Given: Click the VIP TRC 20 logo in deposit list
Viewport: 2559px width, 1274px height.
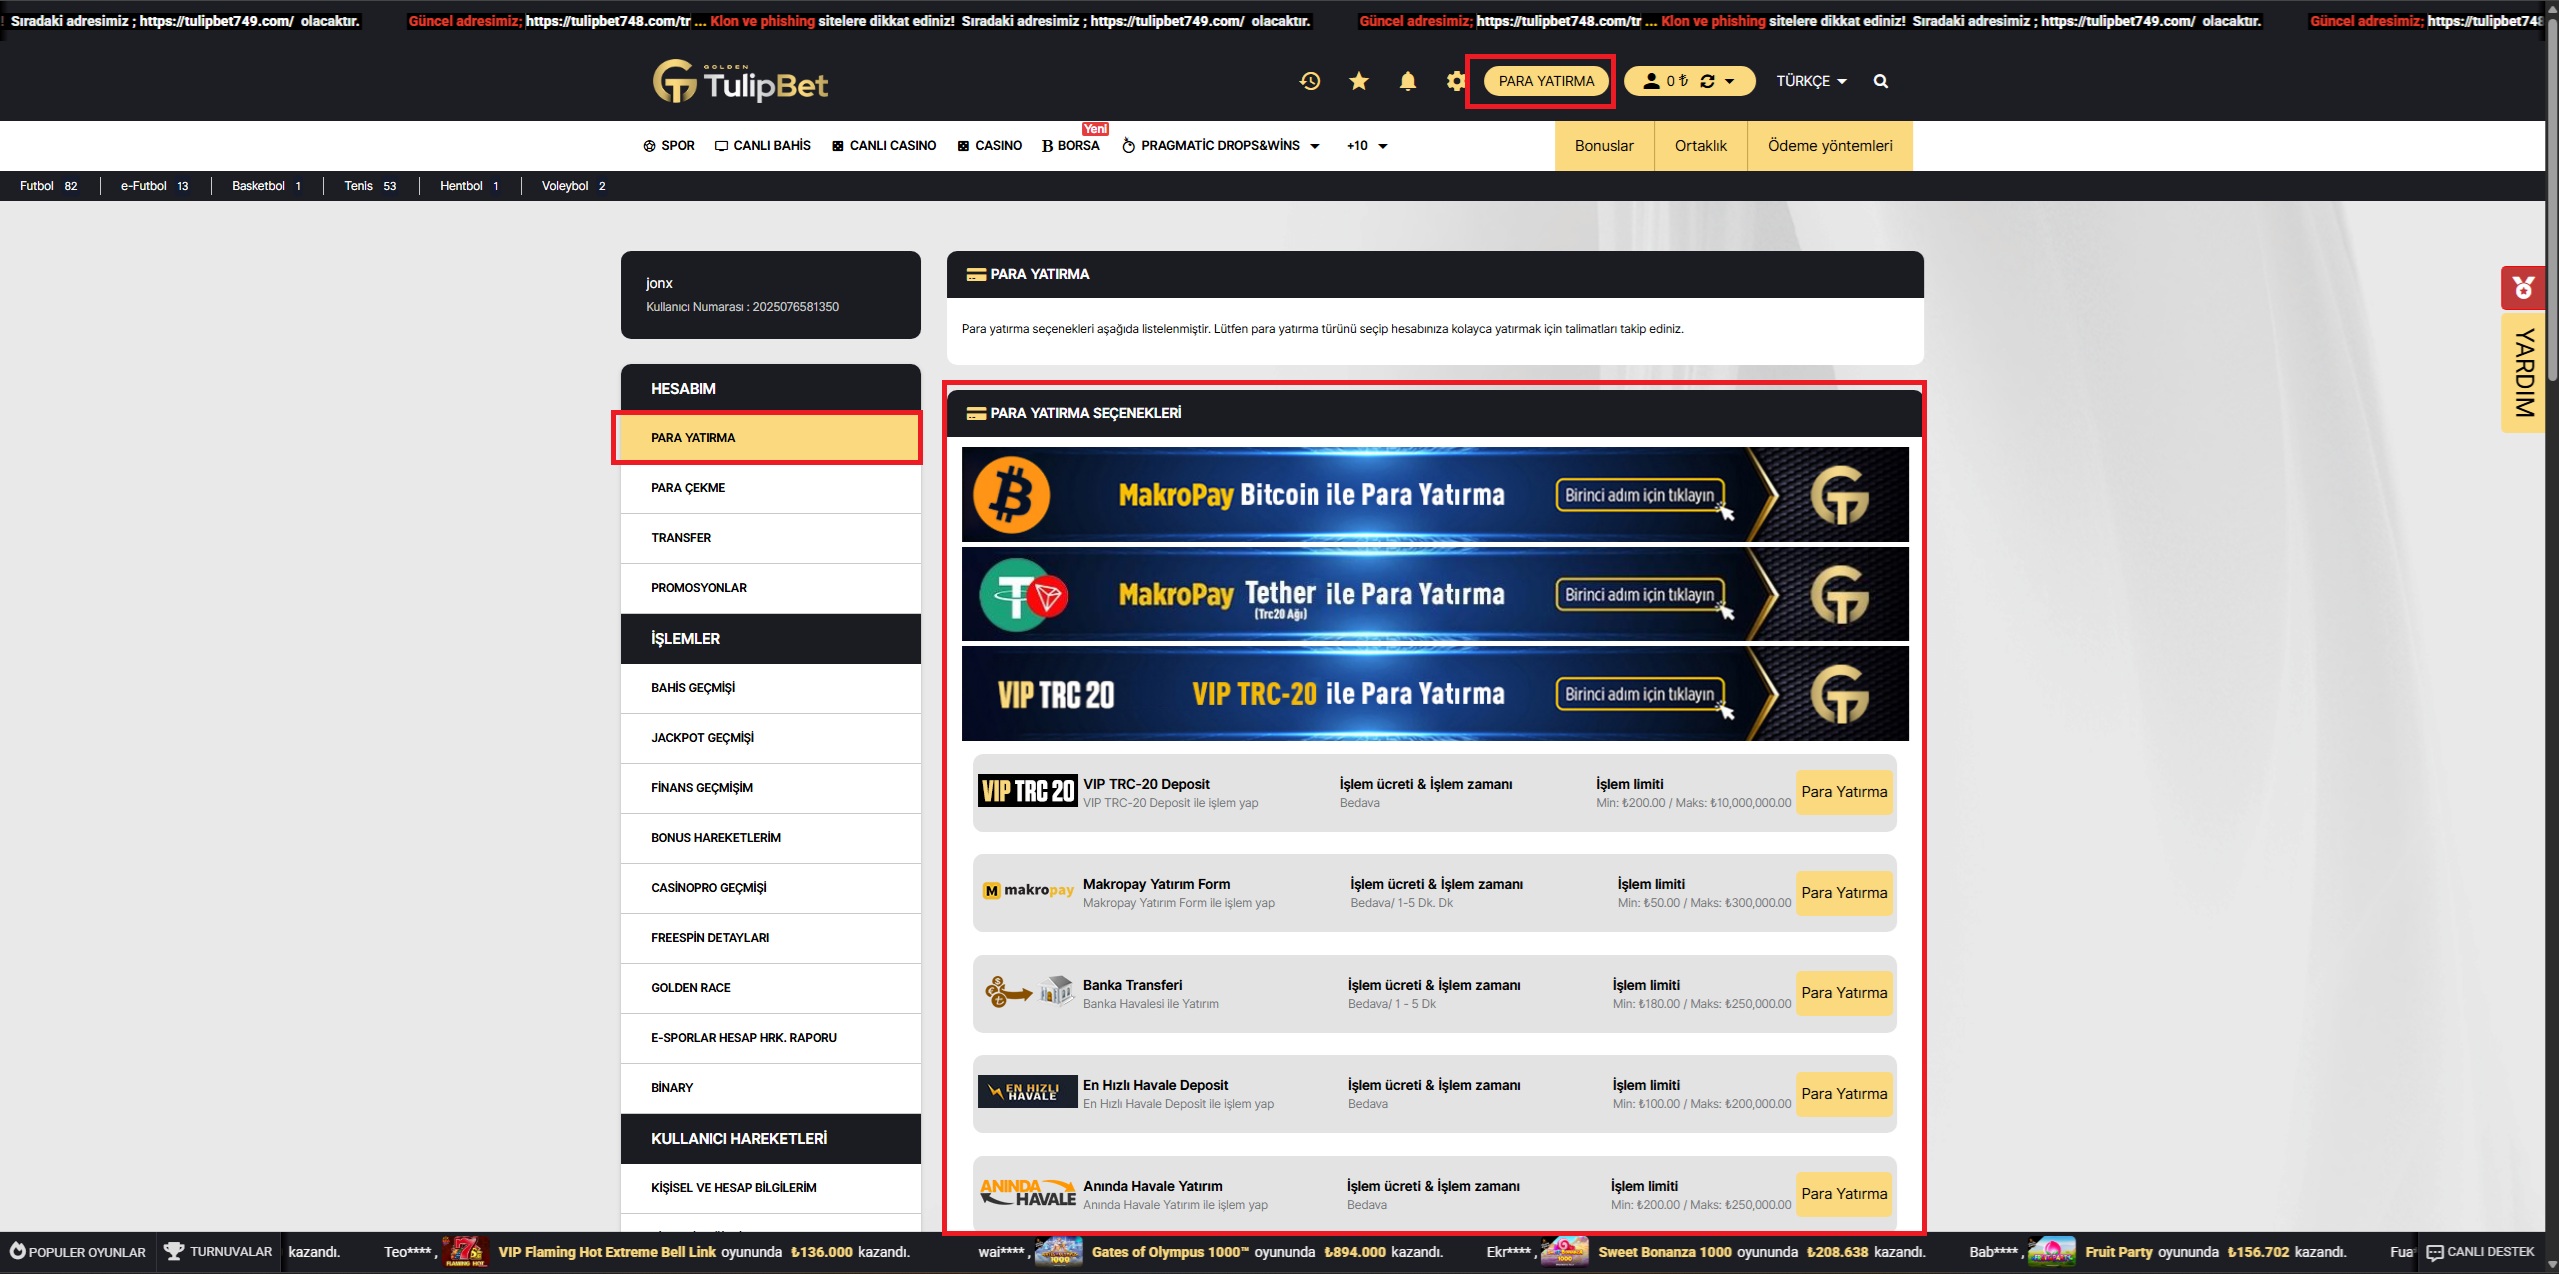Looking at the screenshot, I should coord(1027,791).
